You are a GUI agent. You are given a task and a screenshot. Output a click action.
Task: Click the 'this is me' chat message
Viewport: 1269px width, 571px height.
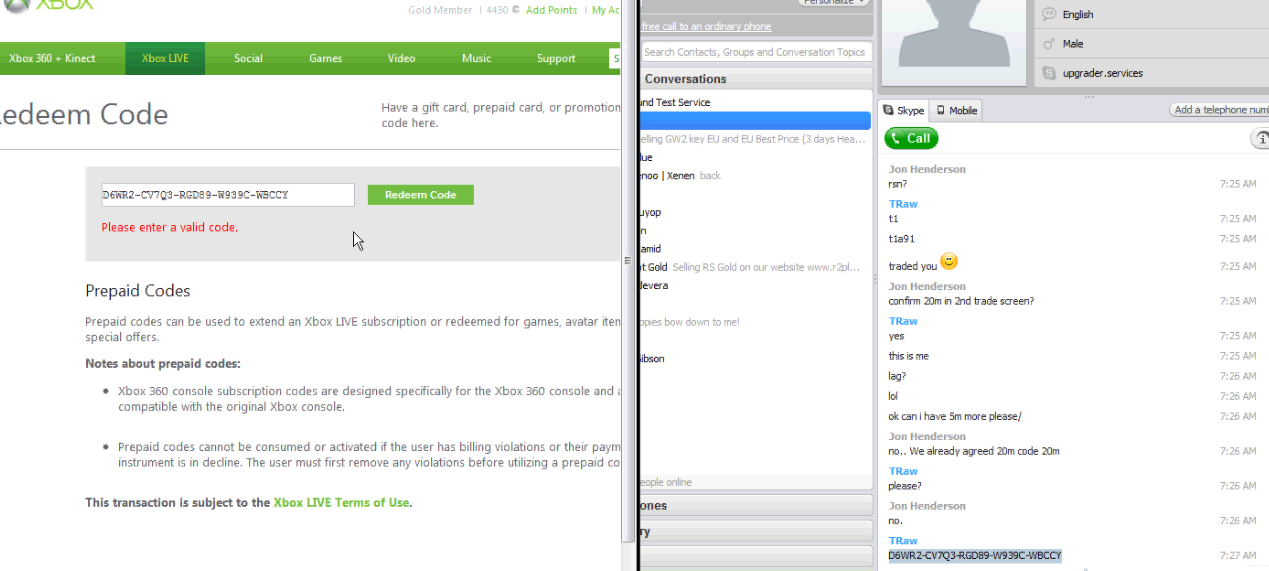point(909,356)
